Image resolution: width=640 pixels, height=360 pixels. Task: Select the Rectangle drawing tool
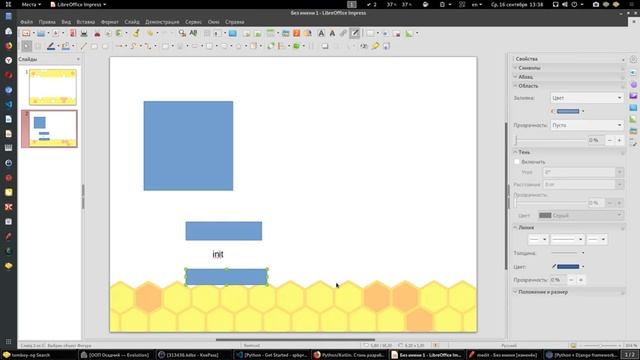pos(94,46)
